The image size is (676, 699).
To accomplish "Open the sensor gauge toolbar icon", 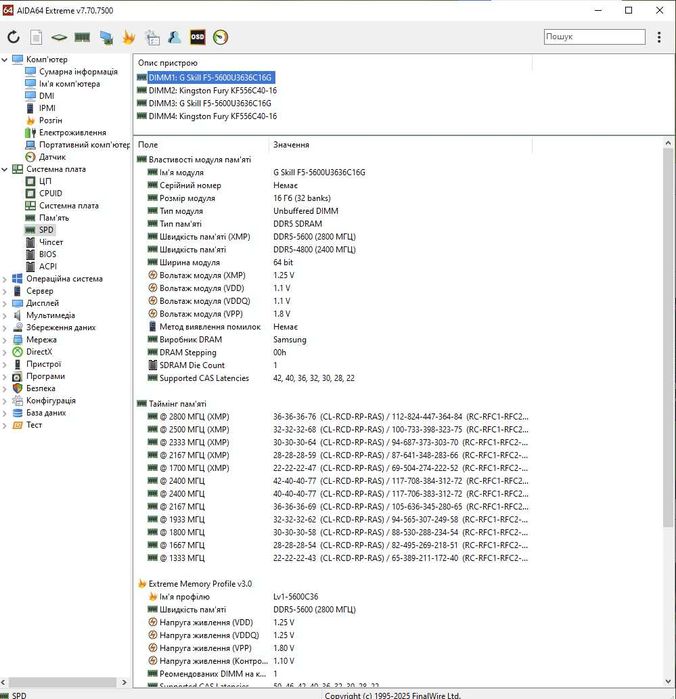I will click(221, 37).
